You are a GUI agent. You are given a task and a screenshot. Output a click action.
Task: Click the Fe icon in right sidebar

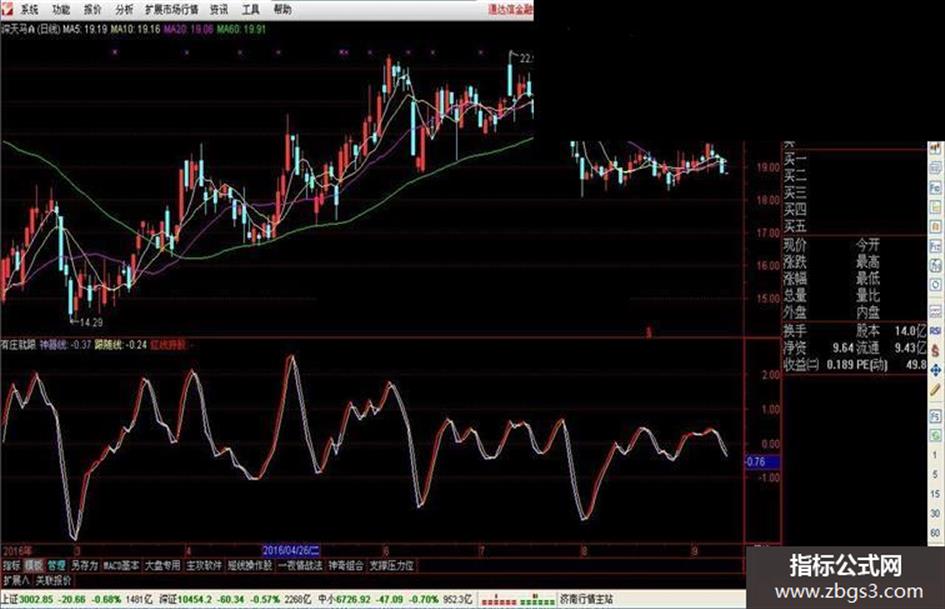point(935,189)
